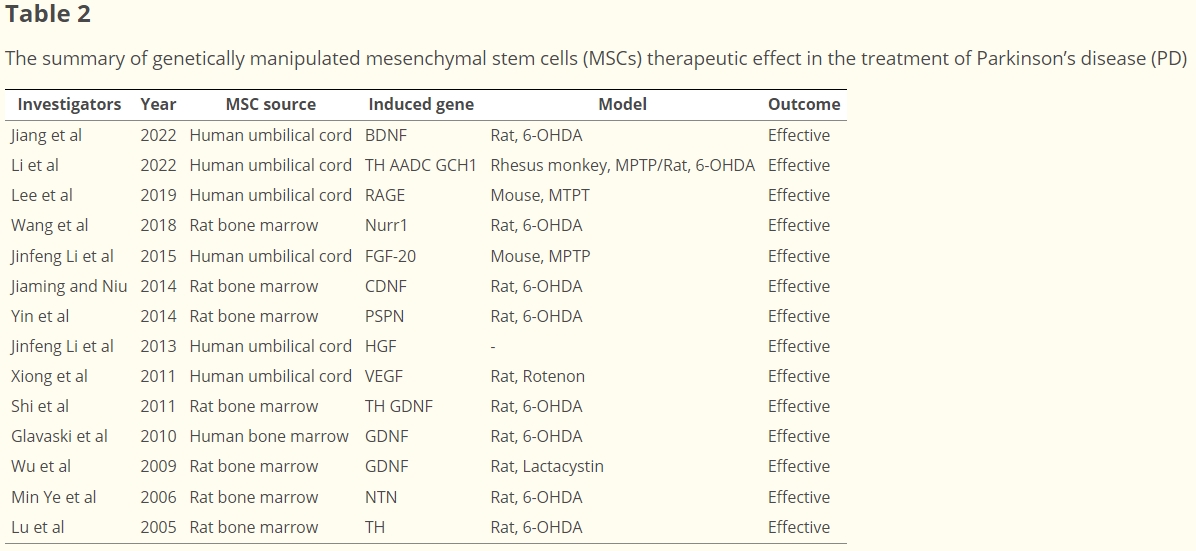
Task: Open the 'Jiaming and Niu' reference
Action: 69,286
